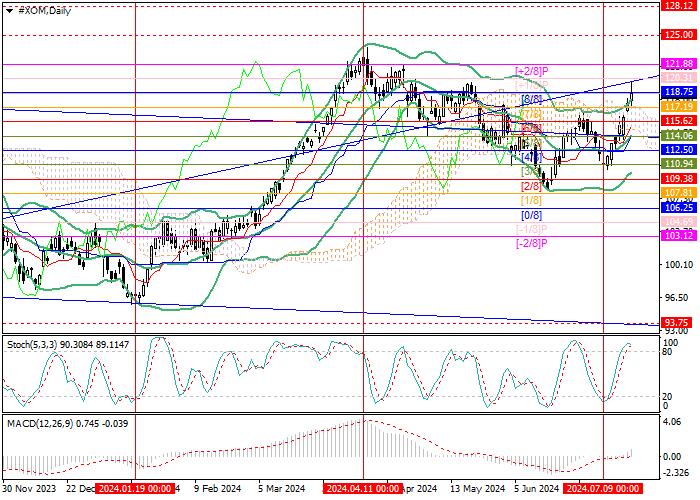Click the 96.50 price scale value

(677, 297)
